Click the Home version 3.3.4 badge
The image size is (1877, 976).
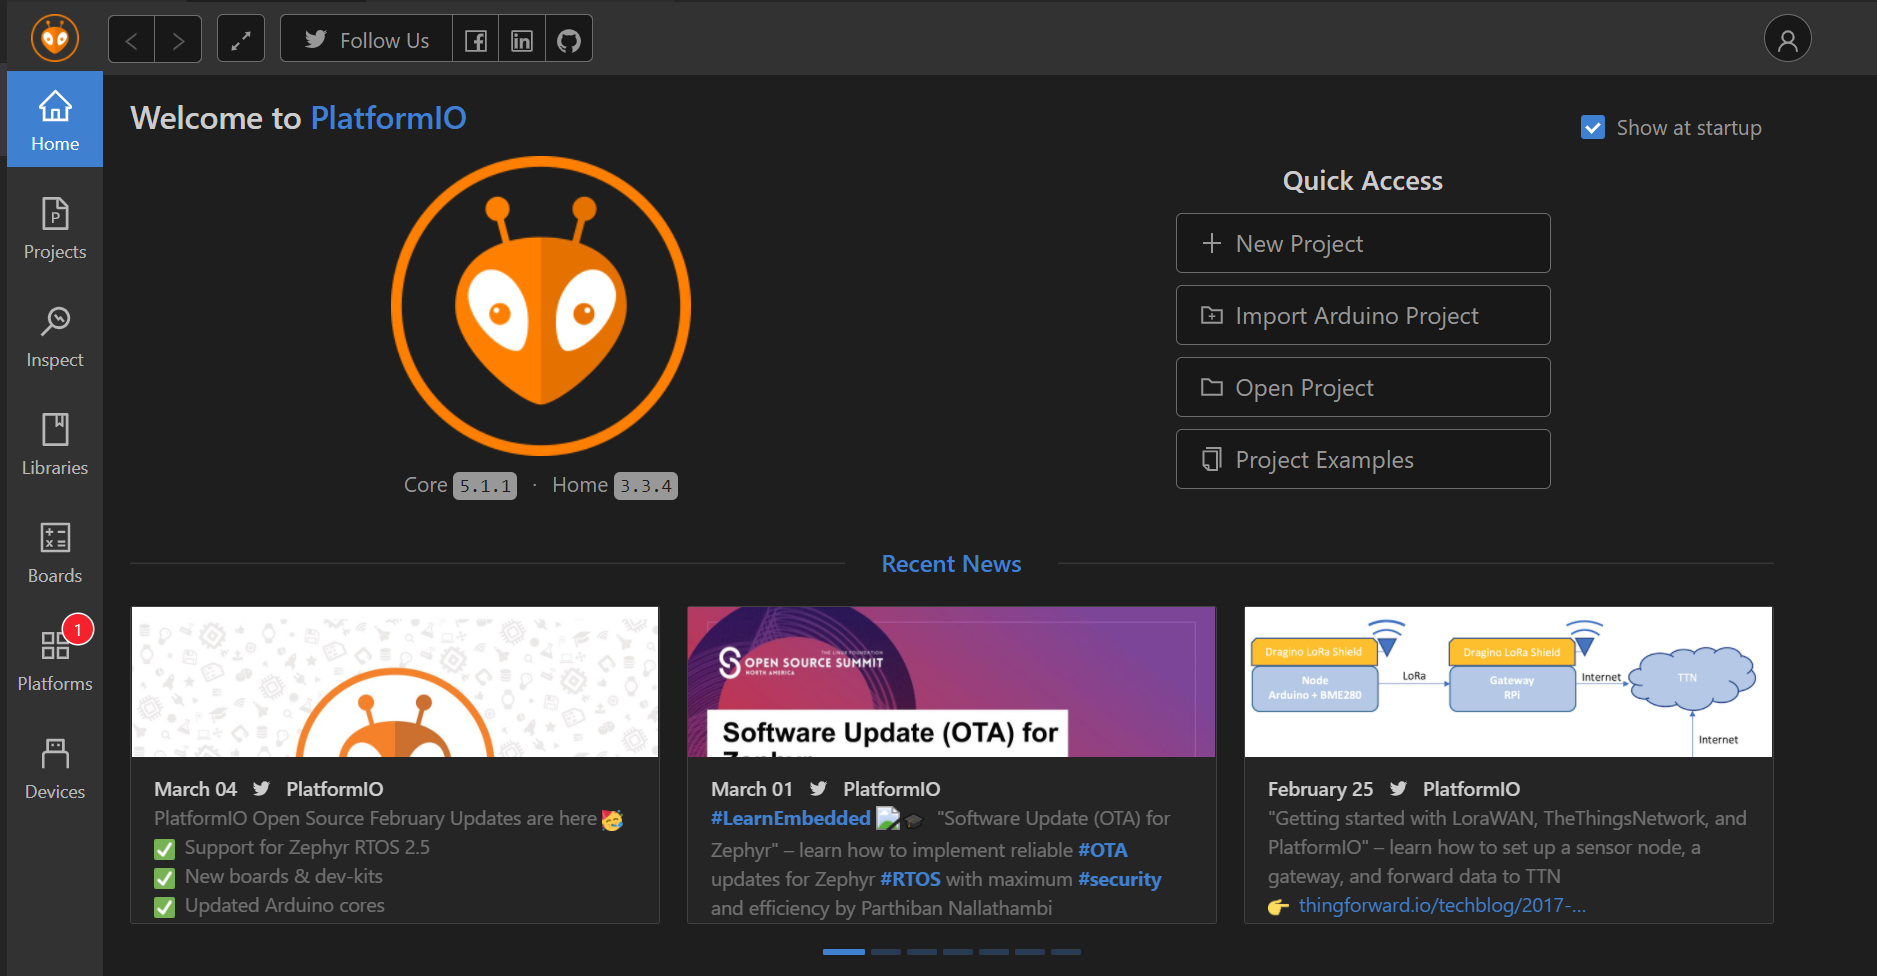coord(645,486)
